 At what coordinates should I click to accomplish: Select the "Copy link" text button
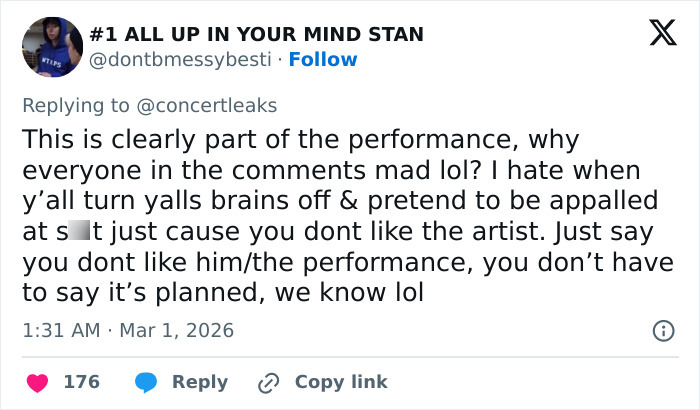click(x=341, y=382)
